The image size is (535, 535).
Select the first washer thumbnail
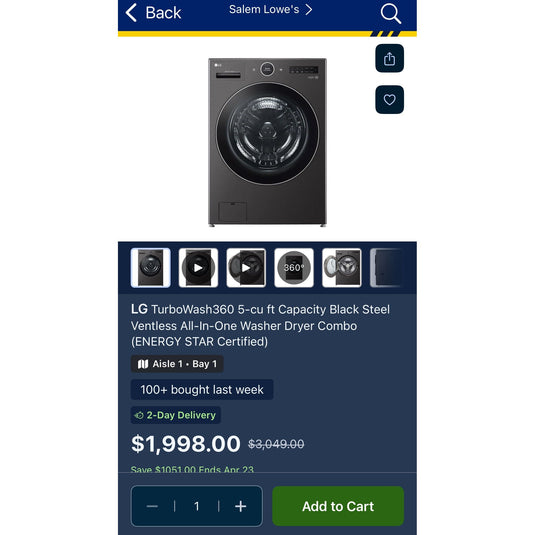pyautogui.click(x=150, y=268)
